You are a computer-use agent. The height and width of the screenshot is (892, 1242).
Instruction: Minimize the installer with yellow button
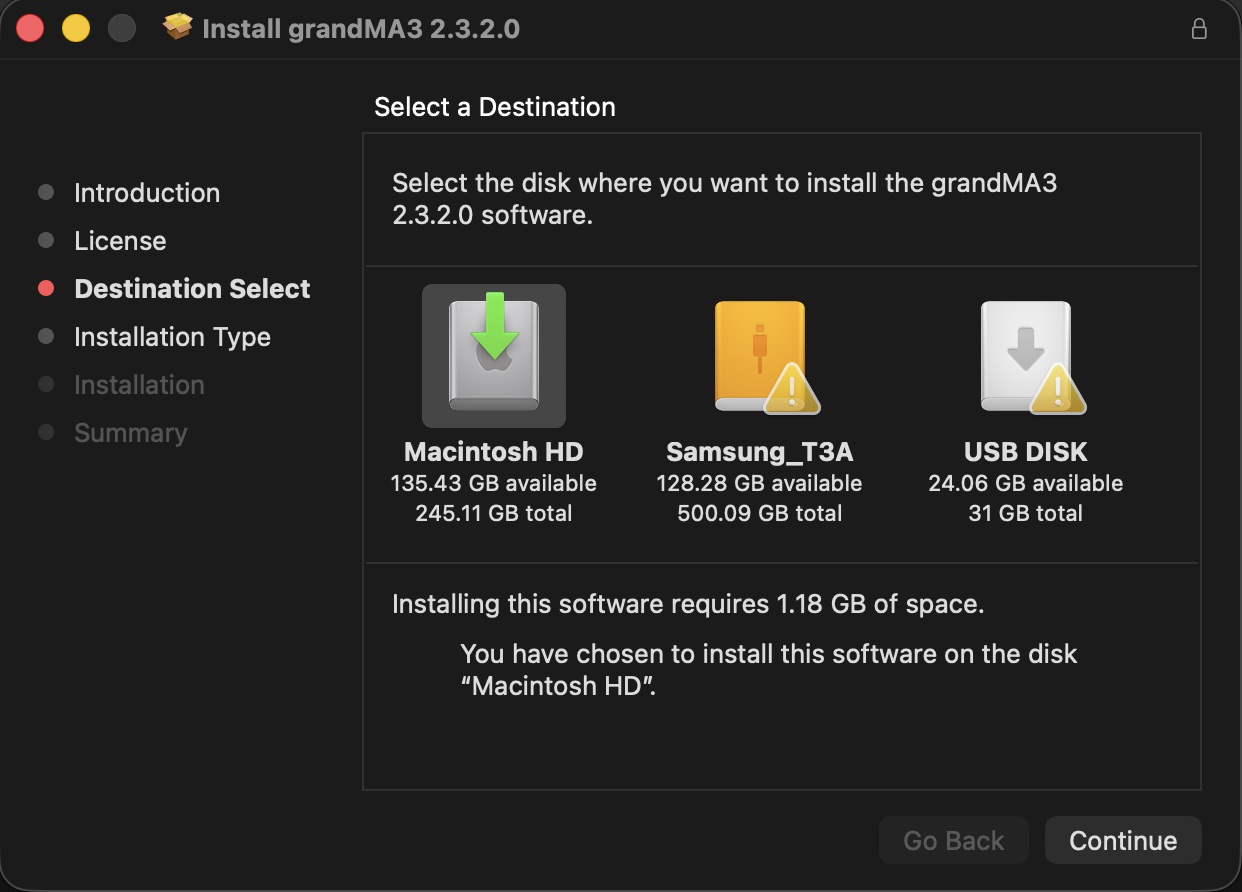76,28
